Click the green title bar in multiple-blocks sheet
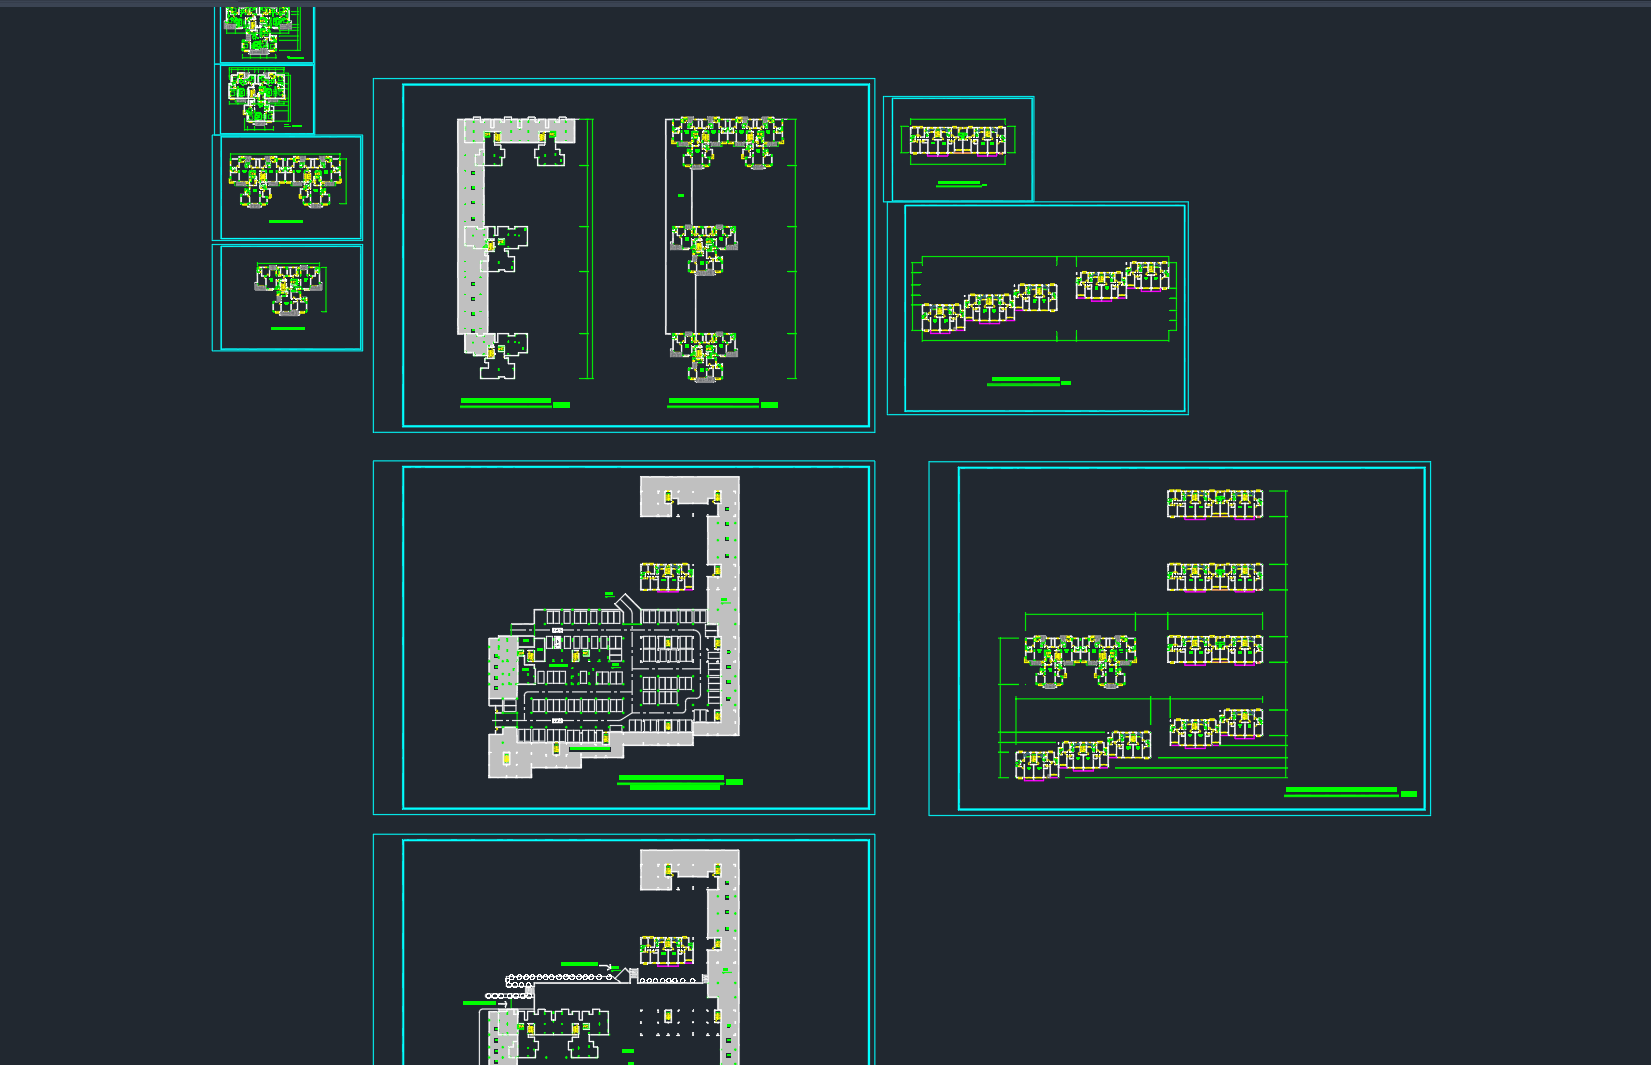The width and height of the screenshot is (1651, 1065). coord(1351,792)
